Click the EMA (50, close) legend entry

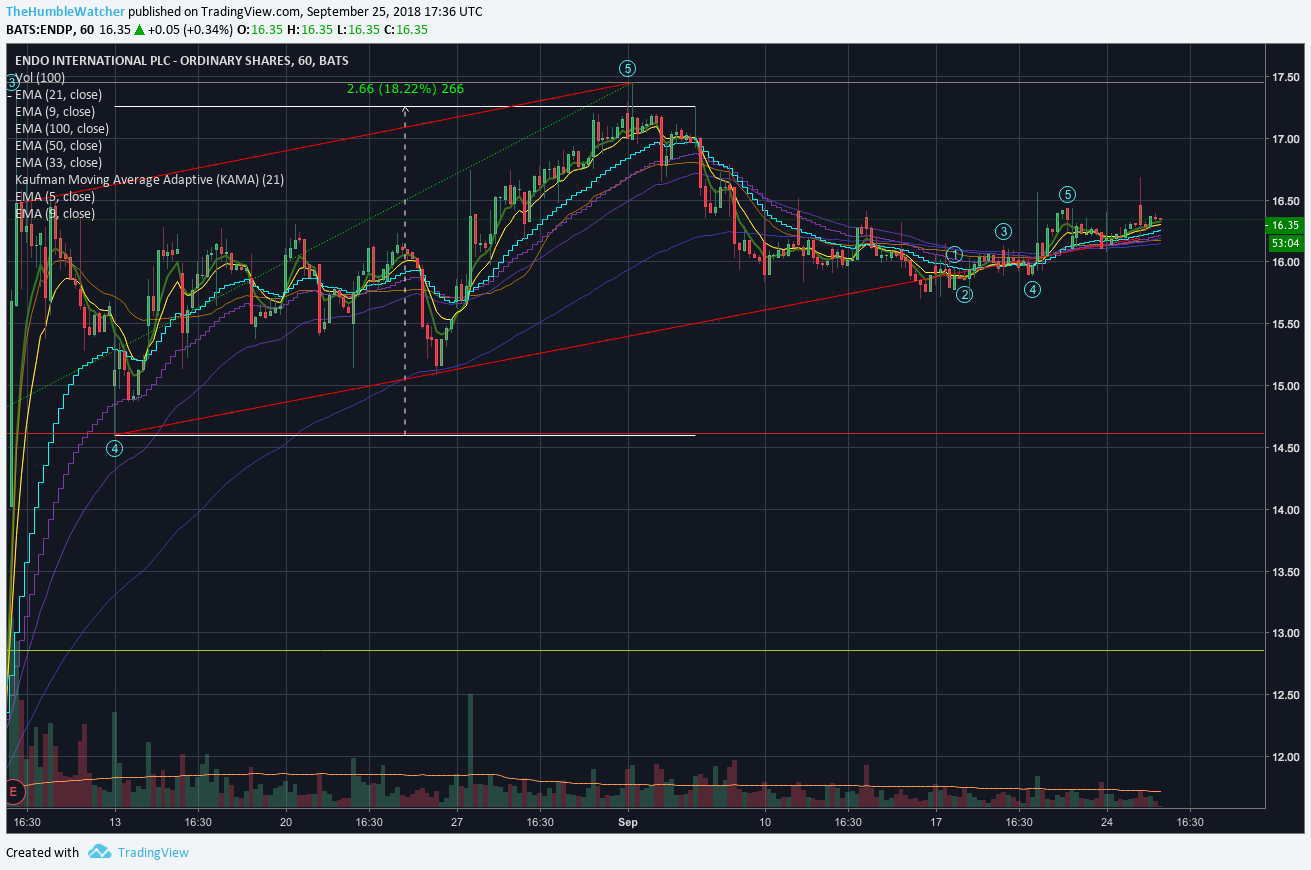[59, 145]
